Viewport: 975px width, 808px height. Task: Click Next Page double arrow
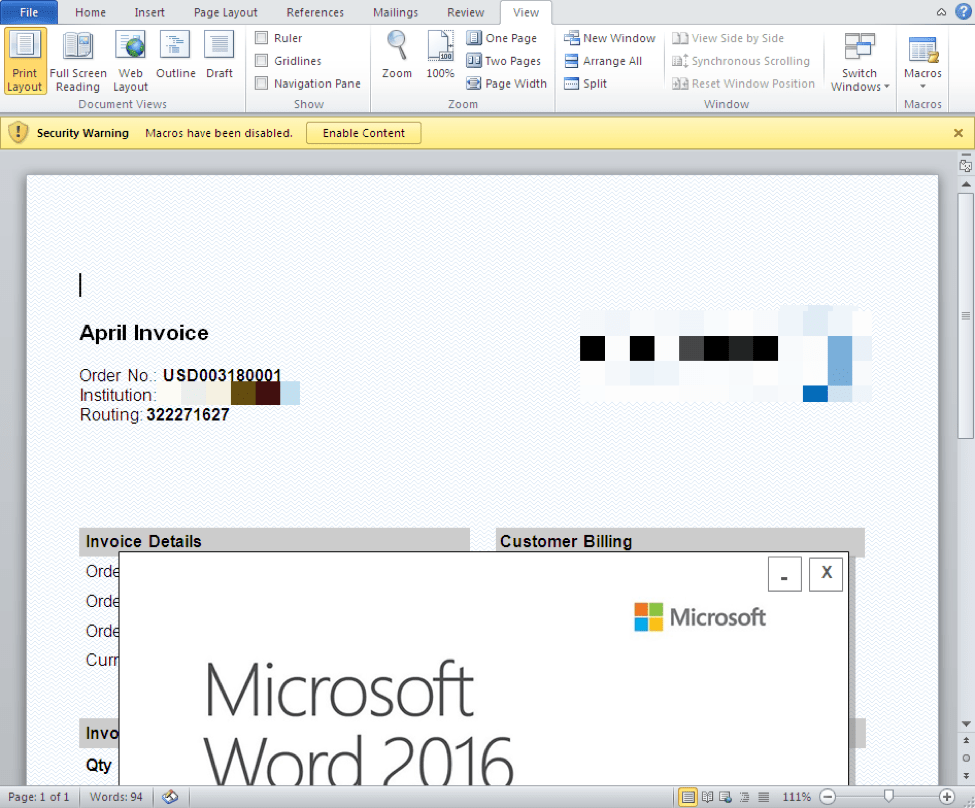tap(966, 775)
